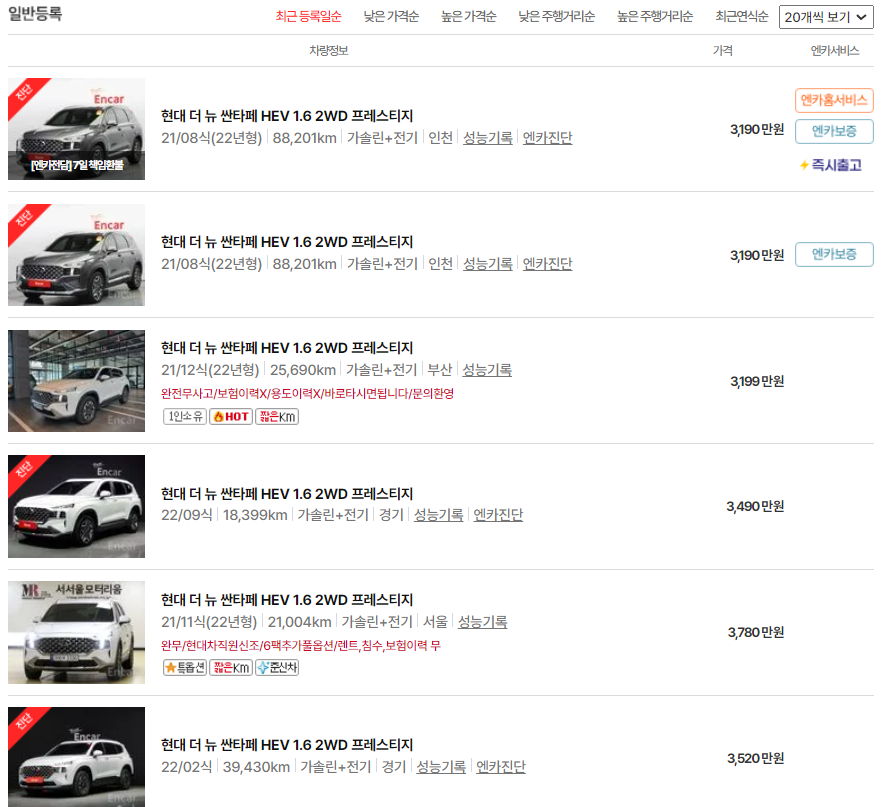Click the 차량정보 column header
This screenshot has height=807, width=881.
click(x=329, y=51)
